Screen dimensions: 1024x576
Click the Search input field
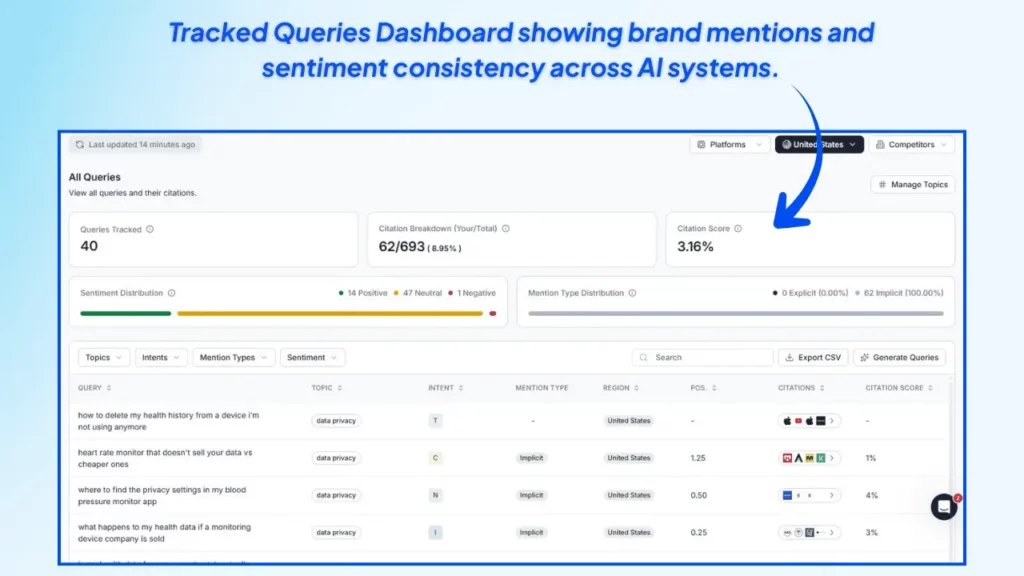point(702,357)
